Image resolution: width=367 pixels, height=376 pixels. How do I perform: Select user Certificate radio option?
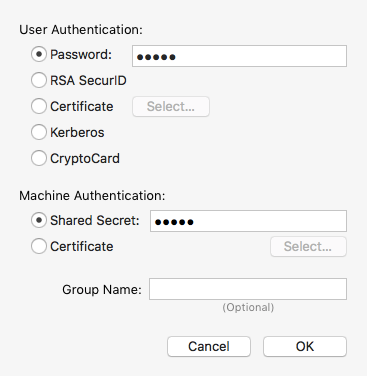click(39, 106)
